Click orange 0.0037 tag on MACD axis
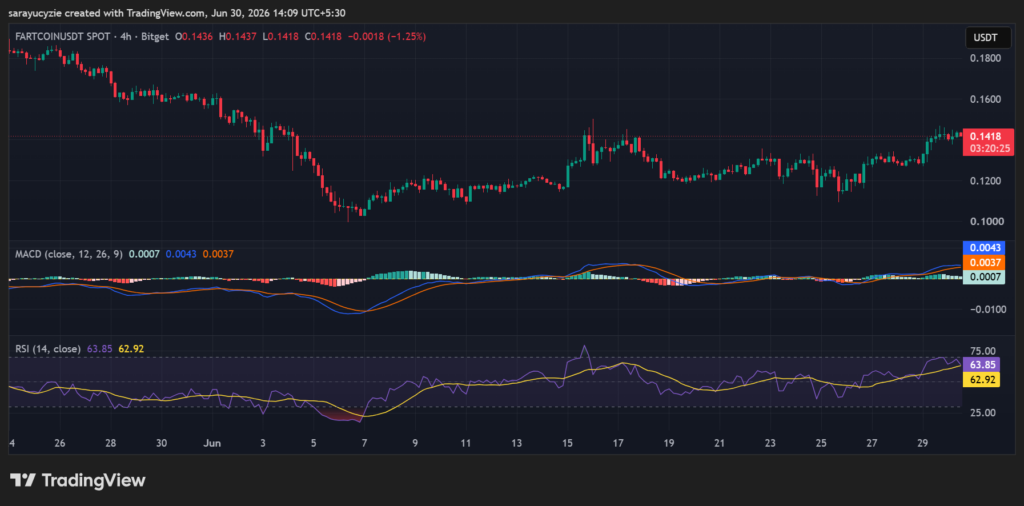The image size is (1024, 506). tap(984, 262)
